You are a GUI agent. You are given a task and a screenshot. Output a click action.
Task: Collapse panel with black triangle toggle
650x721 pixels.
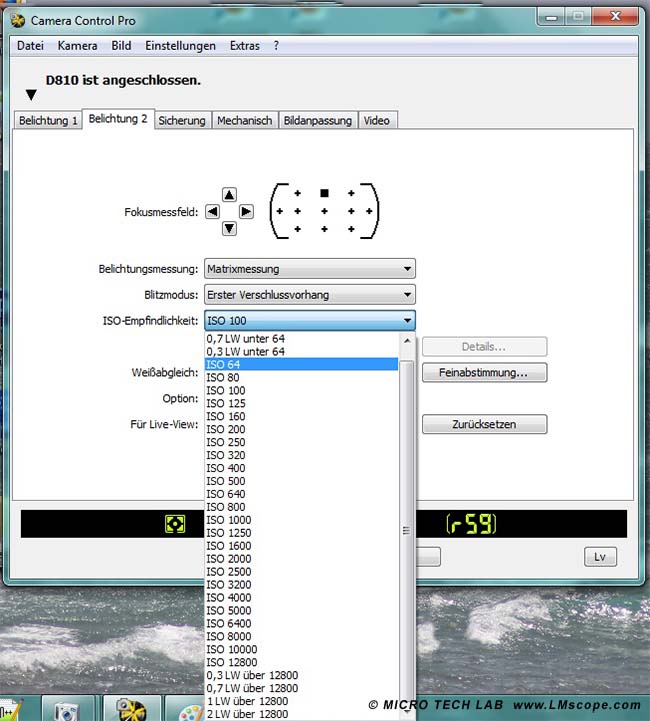pos(31,95)
